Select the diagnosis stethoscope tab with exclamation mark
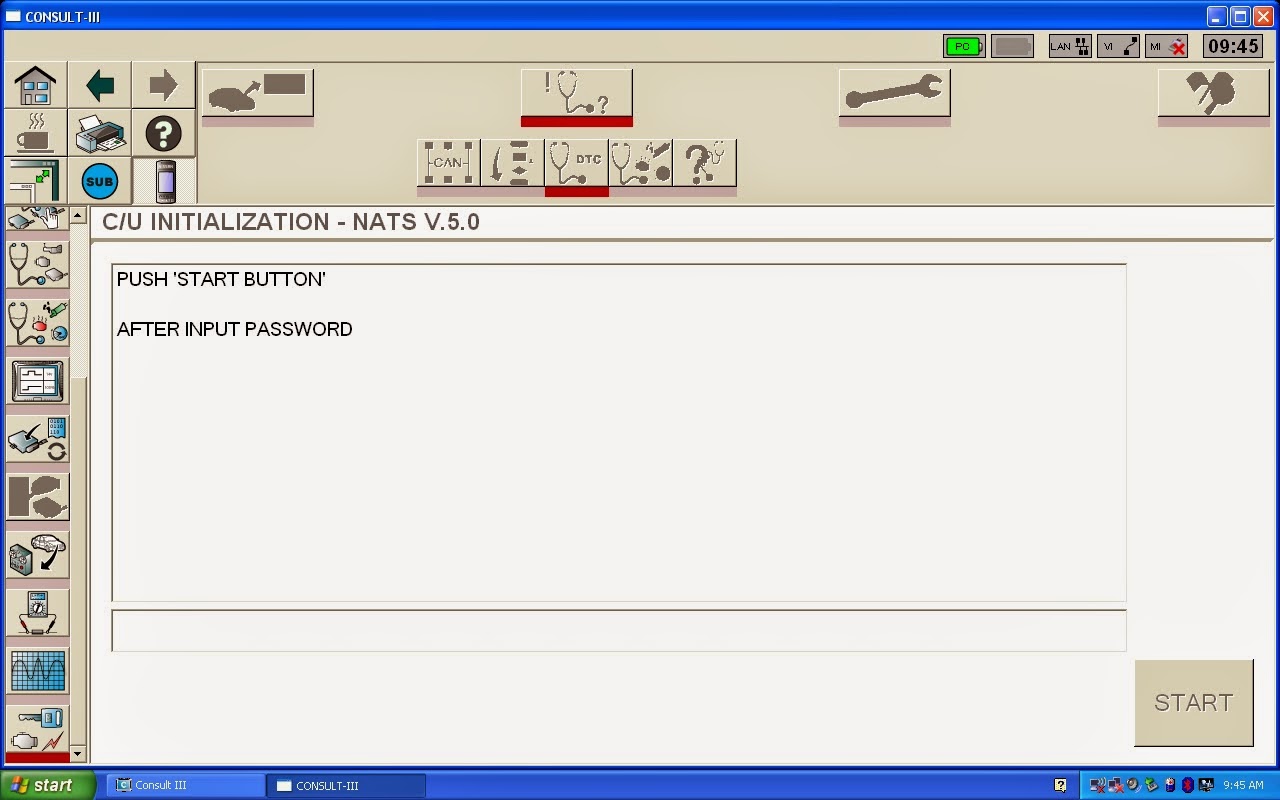Viewport: 1280px width, 800px height. tap(576, 95)
